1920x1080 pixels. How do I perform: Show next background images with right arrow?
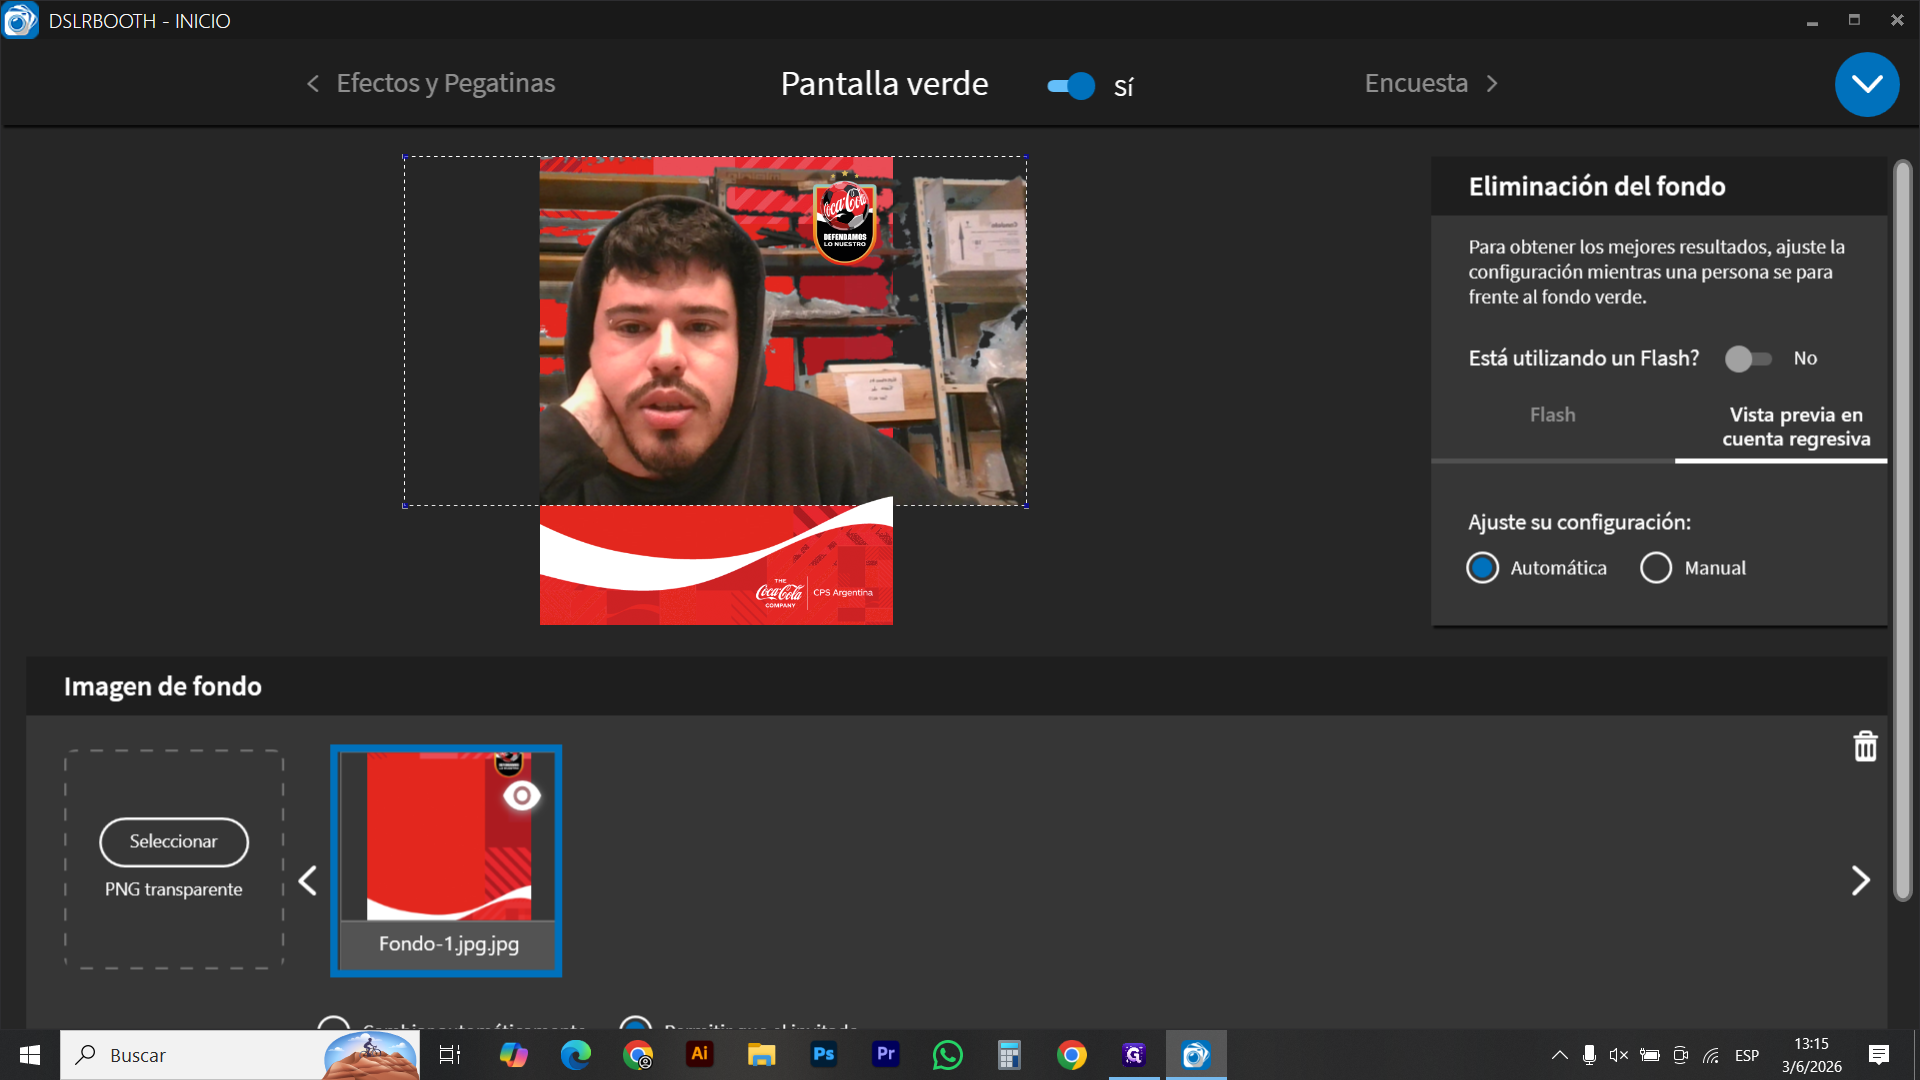[x=1860, y=881]
